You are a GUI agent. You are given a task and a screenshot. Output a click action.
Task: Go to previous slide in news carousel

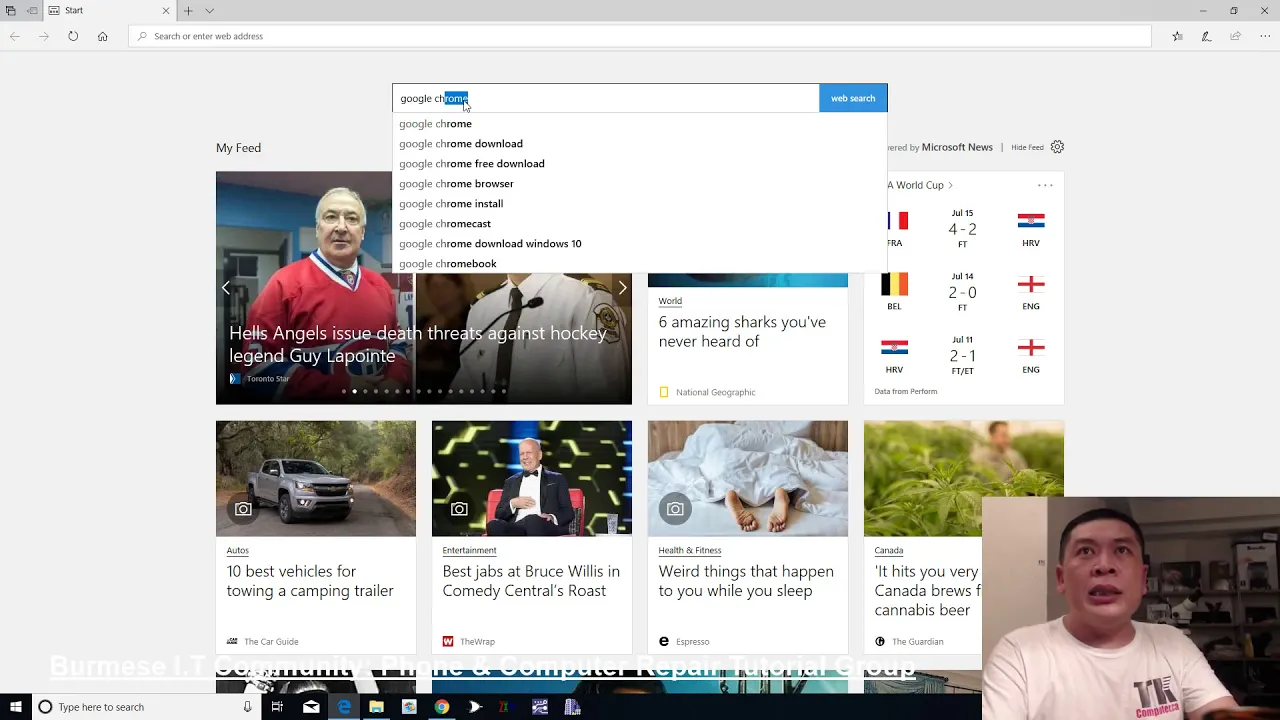pyautogui.click(x=226, y=288)
